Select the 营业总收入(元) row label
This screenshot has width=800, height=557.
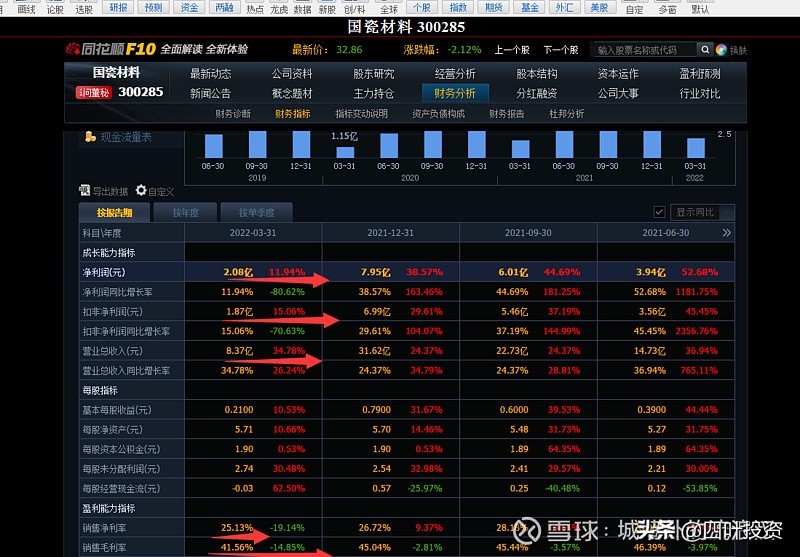(x=112, y=351)
